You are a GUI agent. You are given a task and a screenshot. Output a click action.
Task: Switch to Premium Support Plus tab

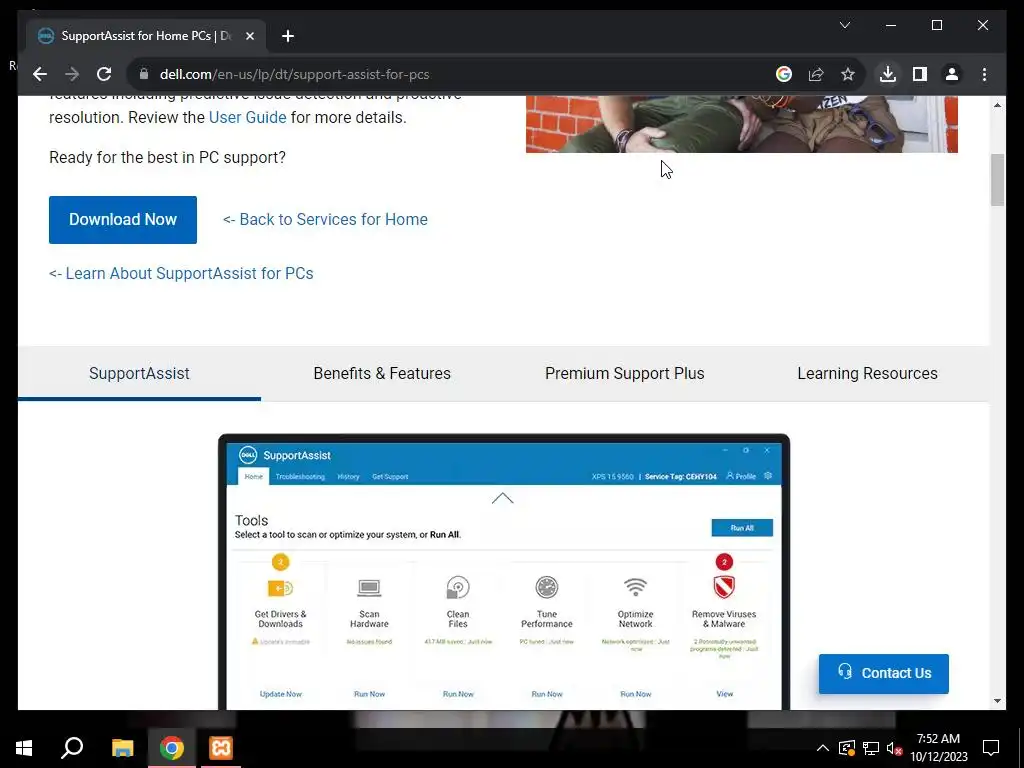[x=624, y=374]
